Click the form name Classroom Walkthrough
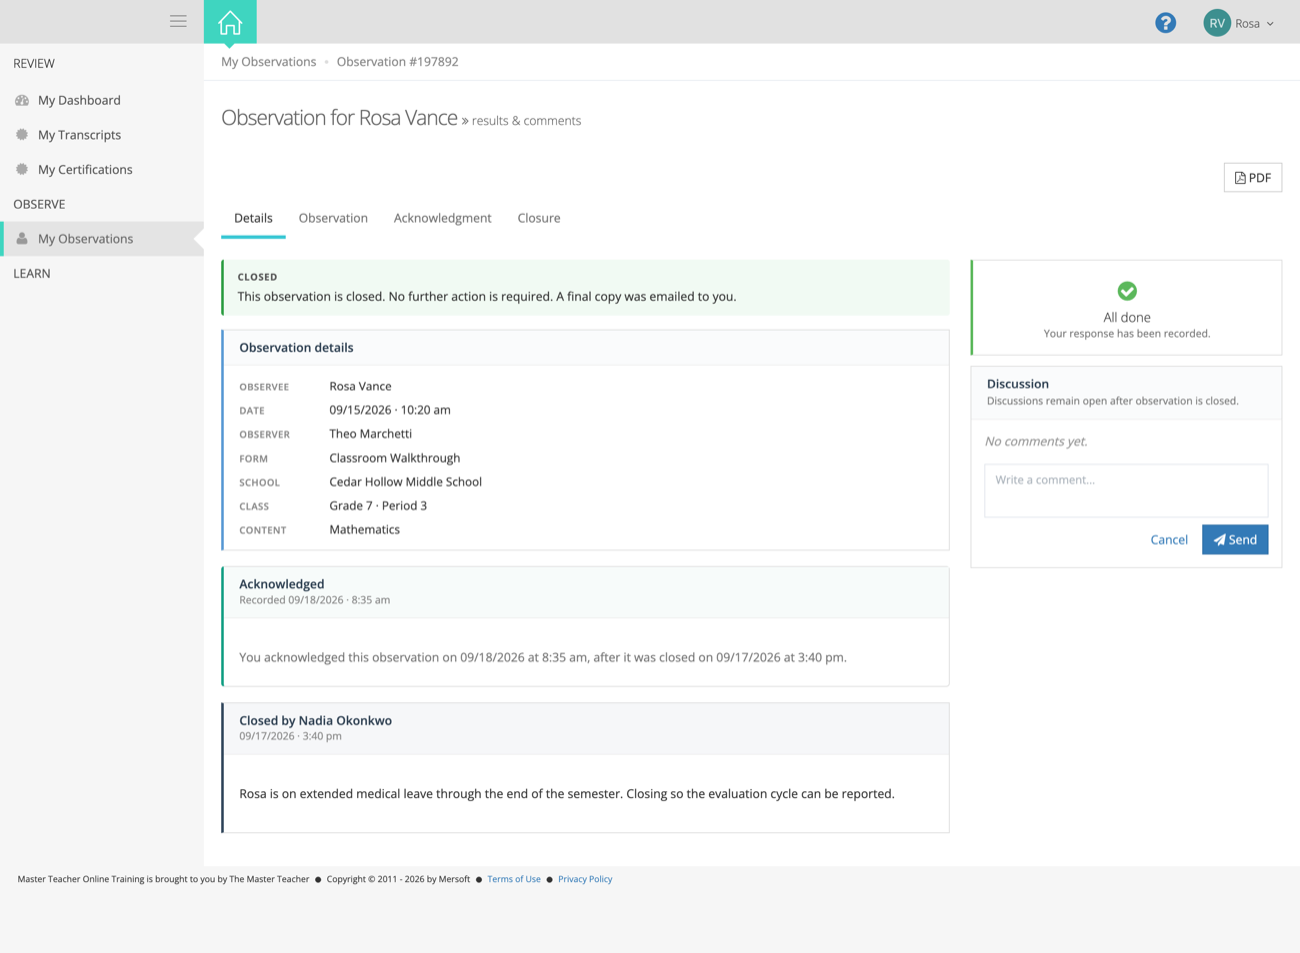This screenshot has width=1300, height=953. 395,458
